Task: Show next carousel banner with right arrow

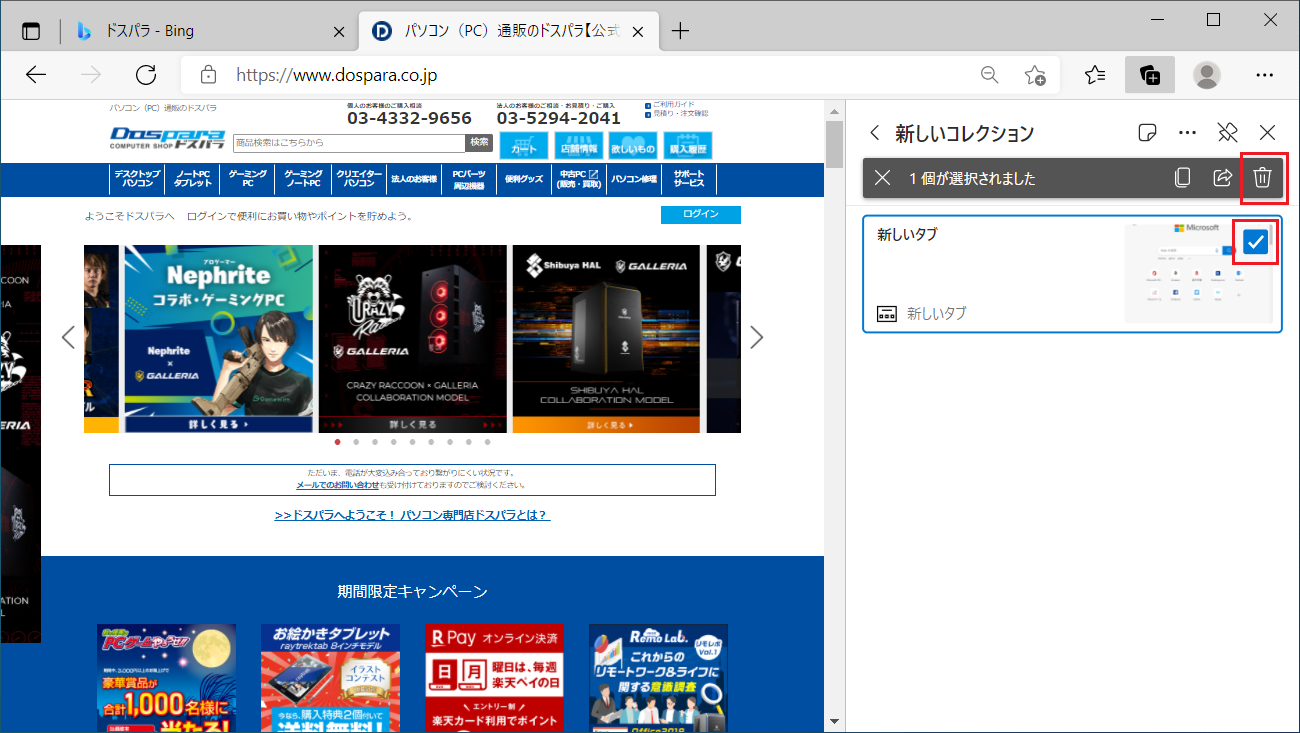Action: [757, 337]
